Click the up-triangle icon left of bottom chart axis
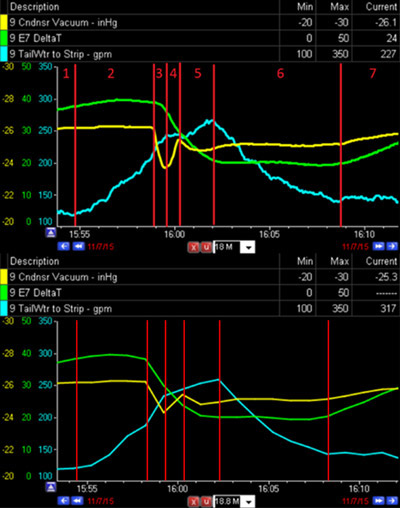This screenshot has height=508, width=400. pos(51,487)
